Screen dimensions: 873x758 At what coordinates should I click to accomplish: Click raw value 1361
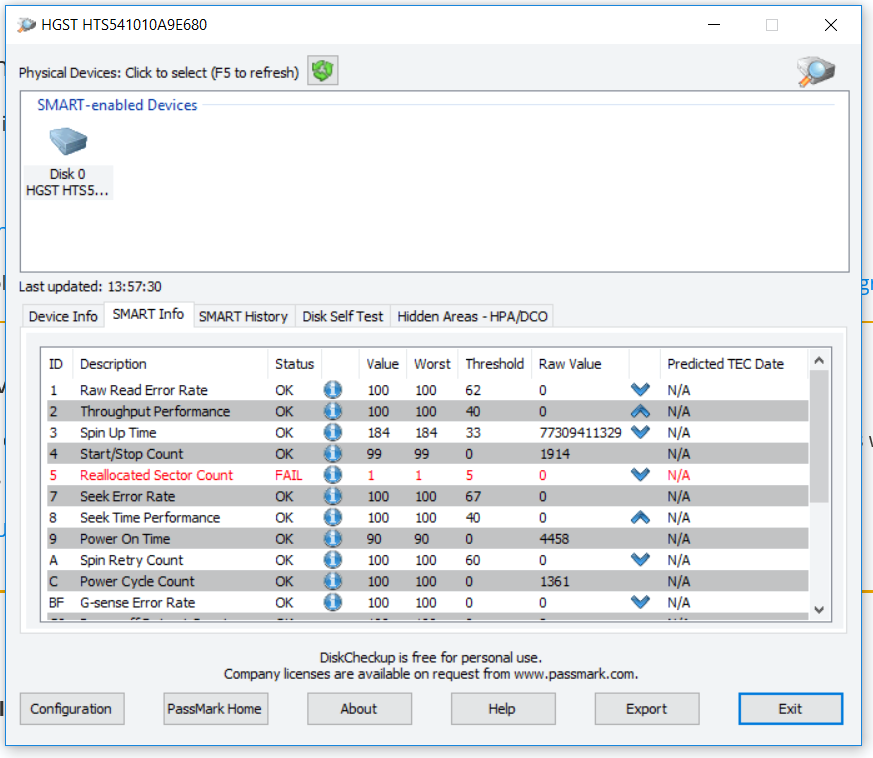(555, 581)
